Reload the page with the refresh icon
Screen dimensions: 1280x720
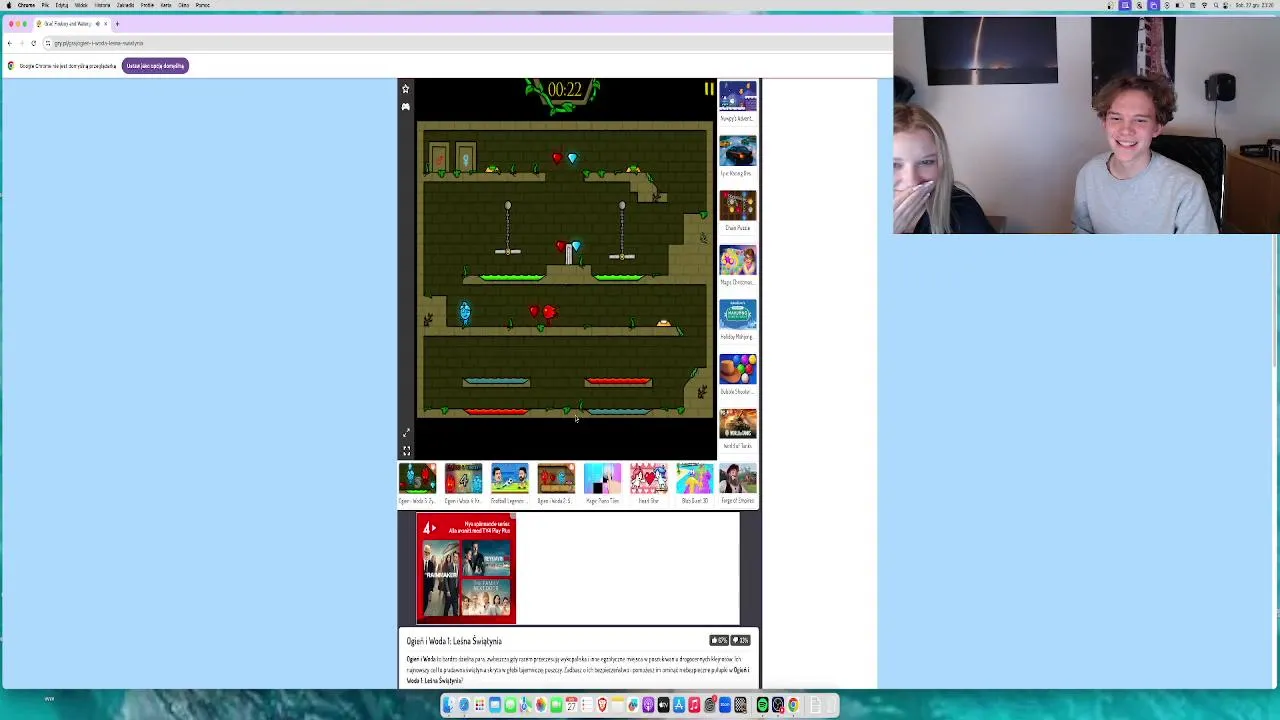point(33,43)
